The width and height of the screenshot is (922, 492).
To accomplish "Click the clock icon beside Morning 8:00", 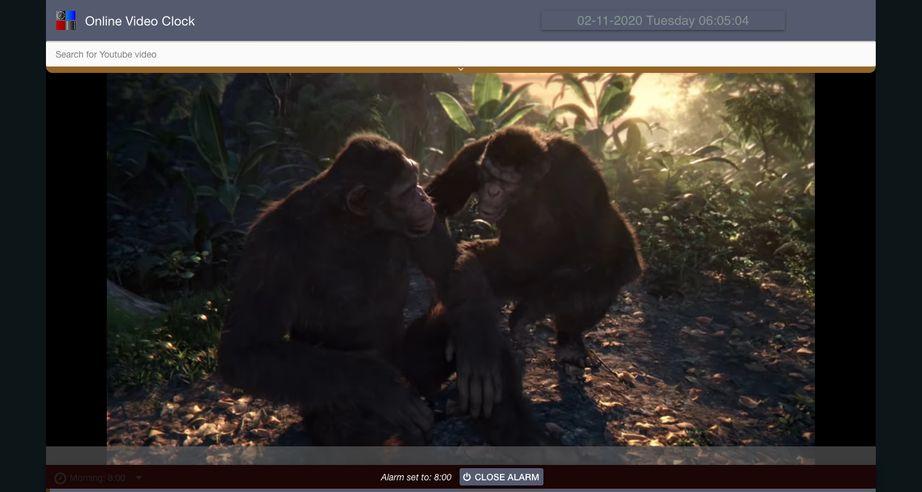I will 60,478.
